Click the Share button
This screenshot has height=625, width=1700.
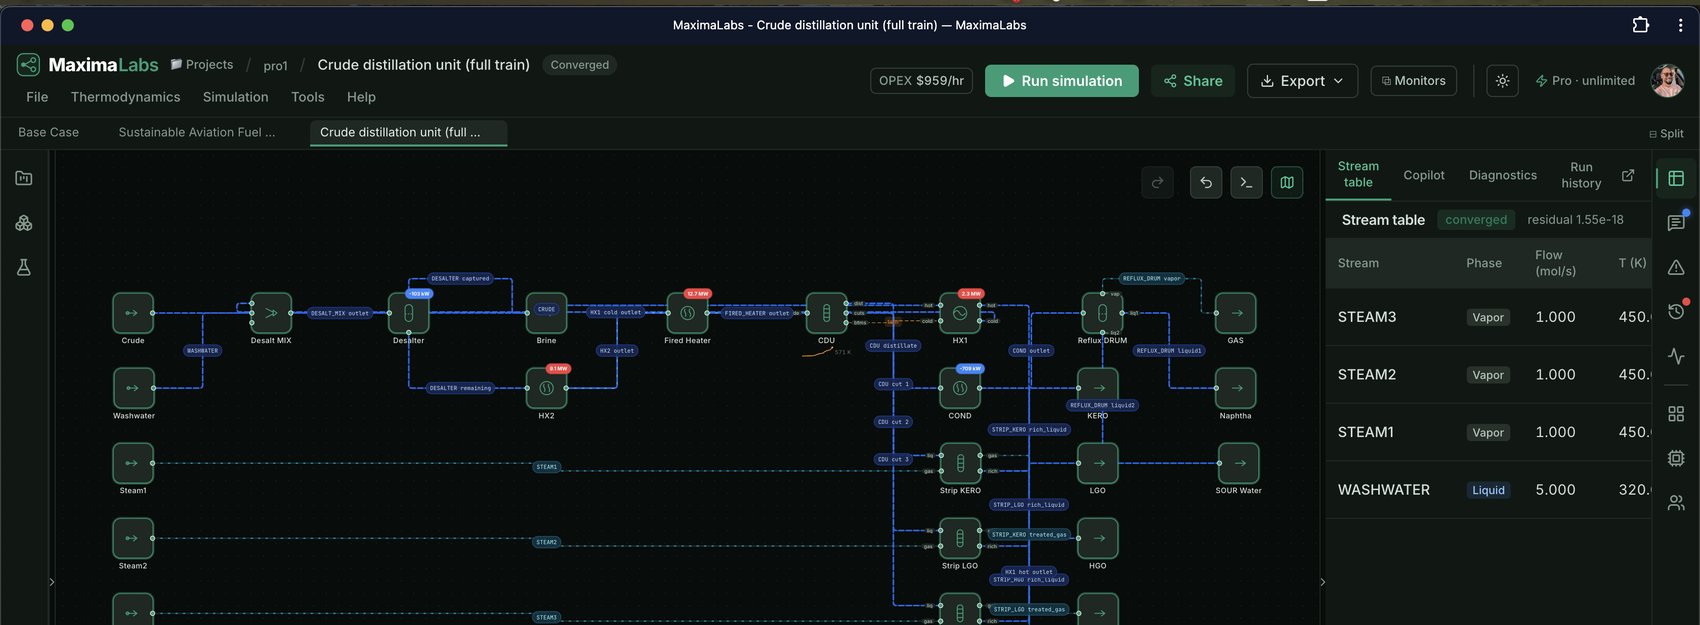click(1193, 81)
